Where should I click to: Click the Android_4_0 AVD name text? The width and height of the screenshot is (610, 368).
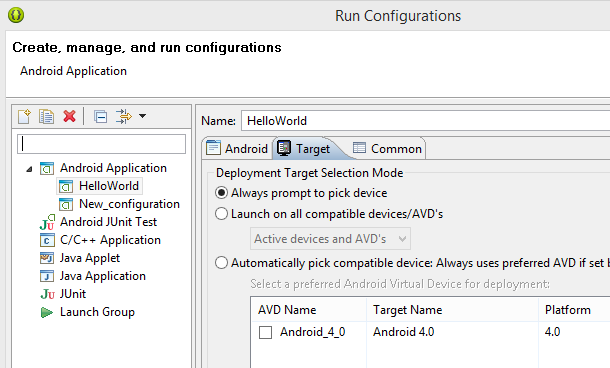click(x=312, y=332)
